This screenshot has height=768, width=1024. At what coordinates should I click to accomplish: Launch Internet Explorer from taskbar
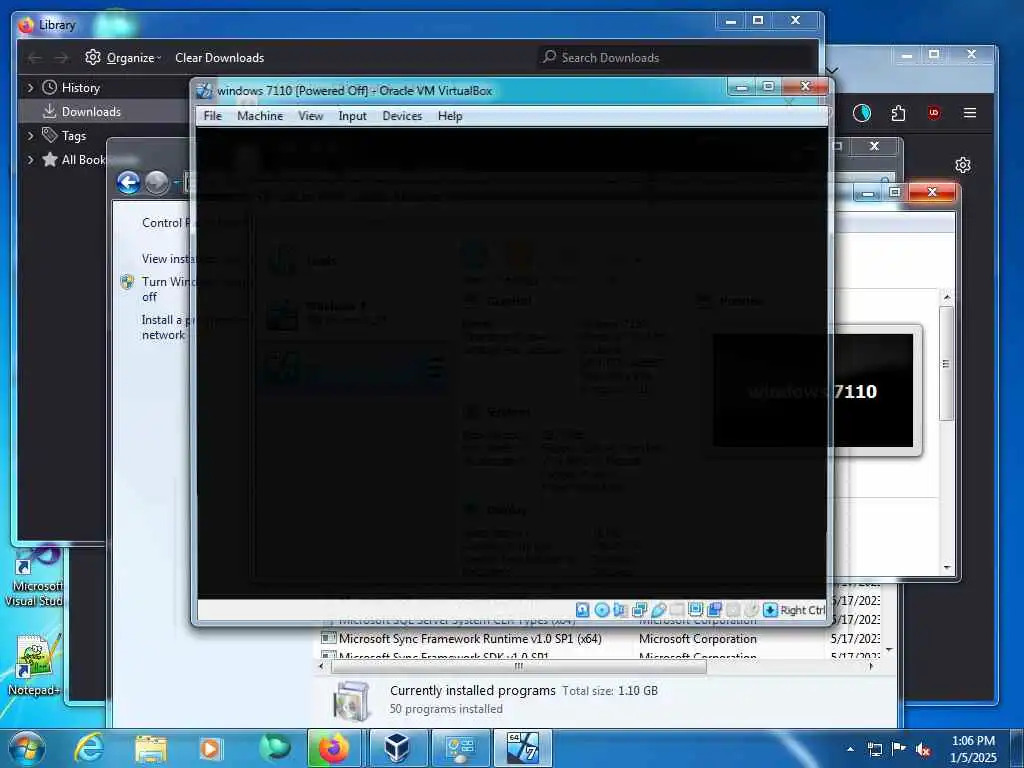[x=89, y=748]
